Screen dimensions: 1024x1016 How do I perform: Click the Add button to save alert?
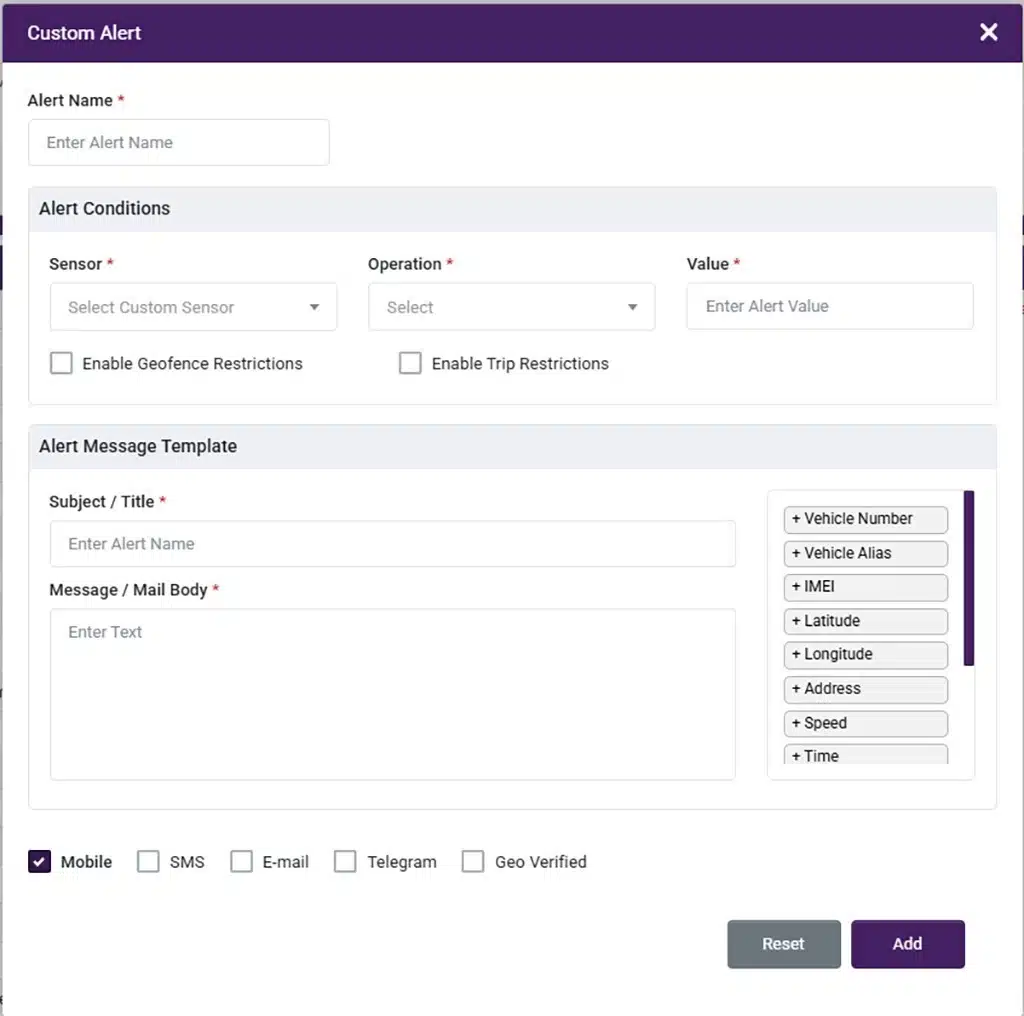coord(907,943)
